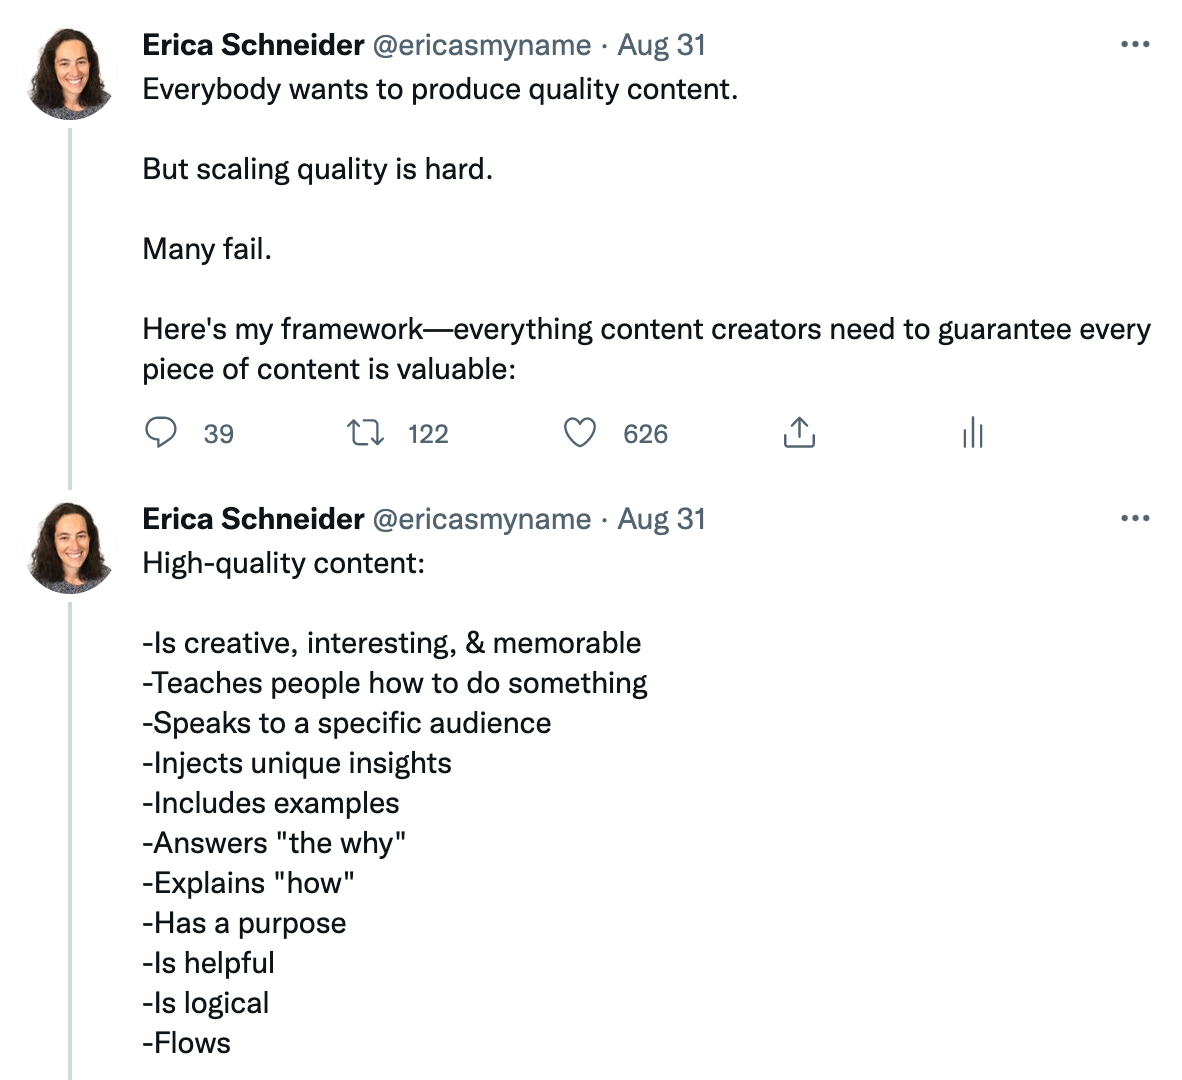The height and width of the screenshot is (1080, 1182).
Task: Open more options on the High-quality content tweet
Action: pos(1135,519)
